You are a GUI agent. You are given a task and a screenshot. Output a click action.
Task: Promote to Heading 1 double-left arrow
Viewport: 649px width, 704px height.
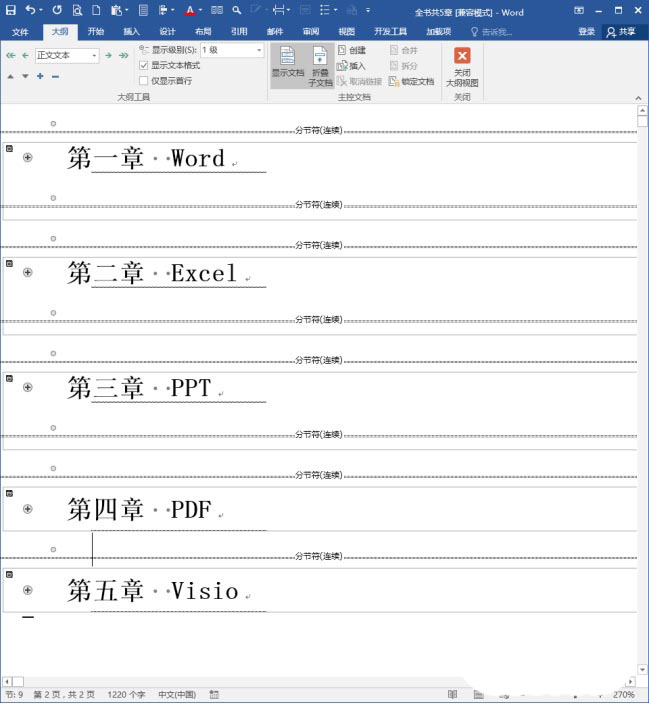(11, 55)
